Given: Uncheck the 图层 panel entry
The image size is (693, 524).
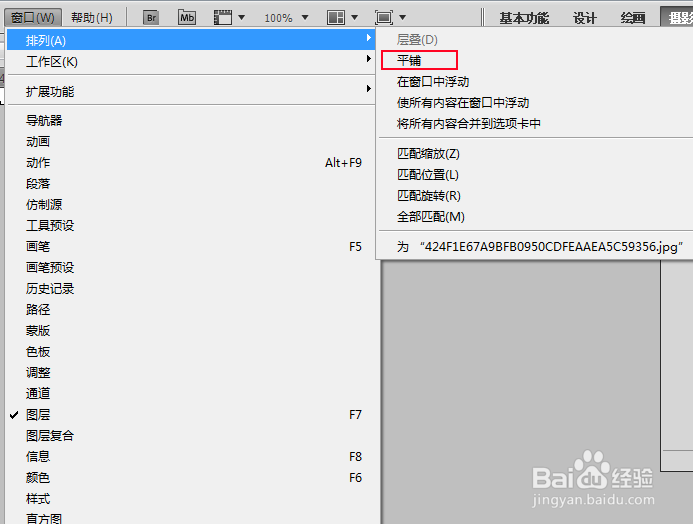Looking at the screenshot, I should (x=191, y=414).
